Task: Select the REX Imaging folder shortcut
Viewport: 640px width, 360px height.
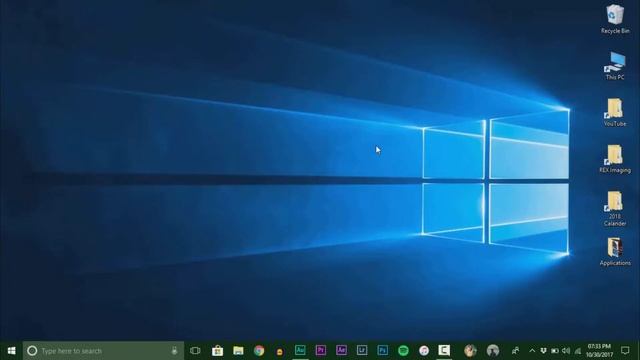Action: click(615, 159)
